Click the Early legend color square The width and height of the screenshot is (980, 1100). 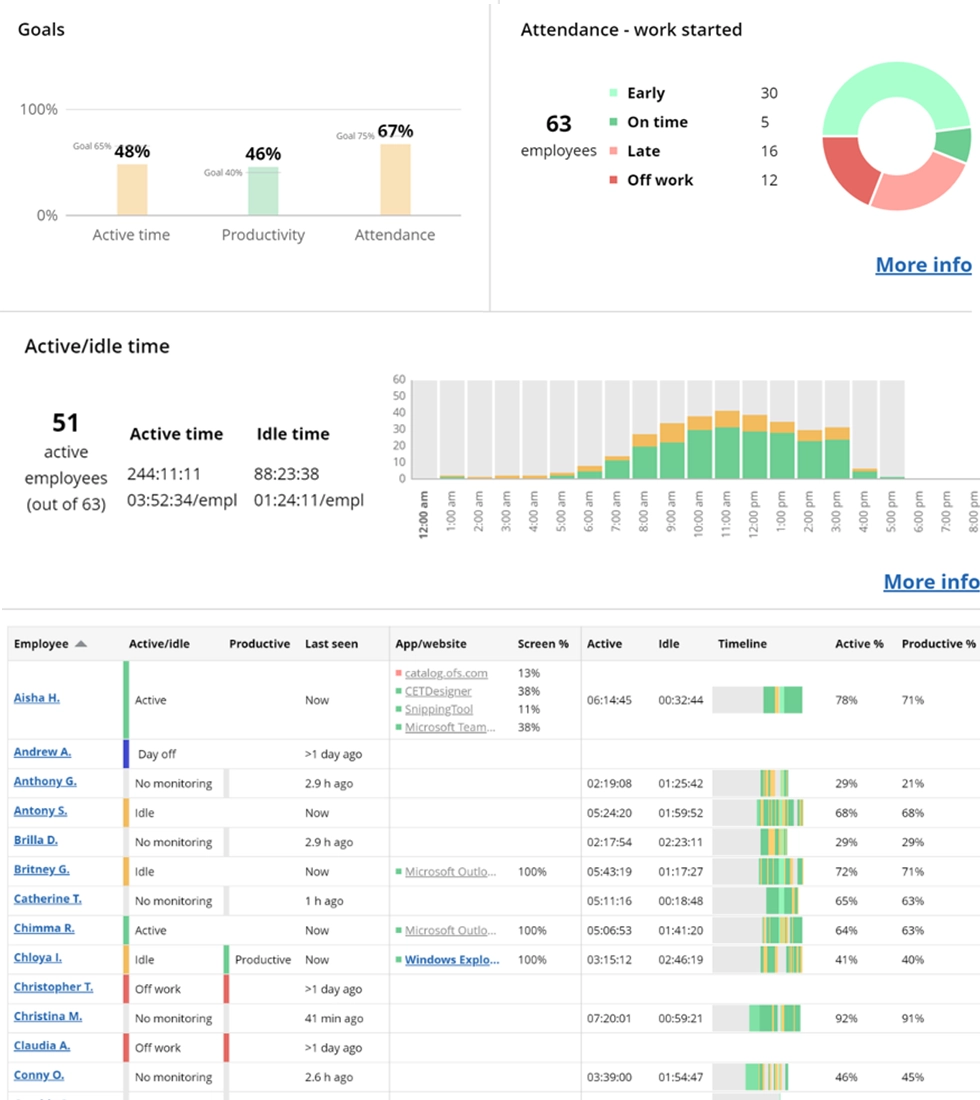click(613, 93)
